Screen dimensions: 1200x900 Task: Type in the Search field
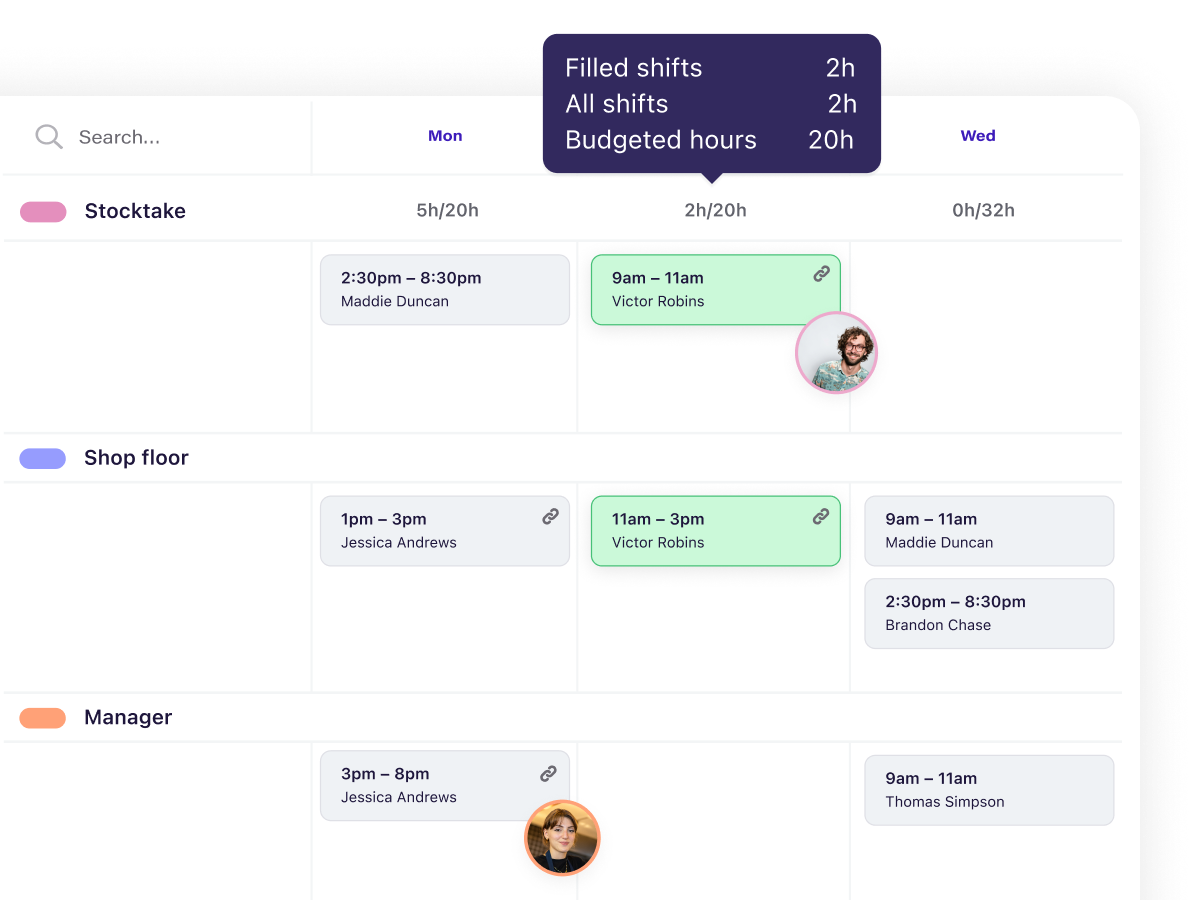click(180, 137)
